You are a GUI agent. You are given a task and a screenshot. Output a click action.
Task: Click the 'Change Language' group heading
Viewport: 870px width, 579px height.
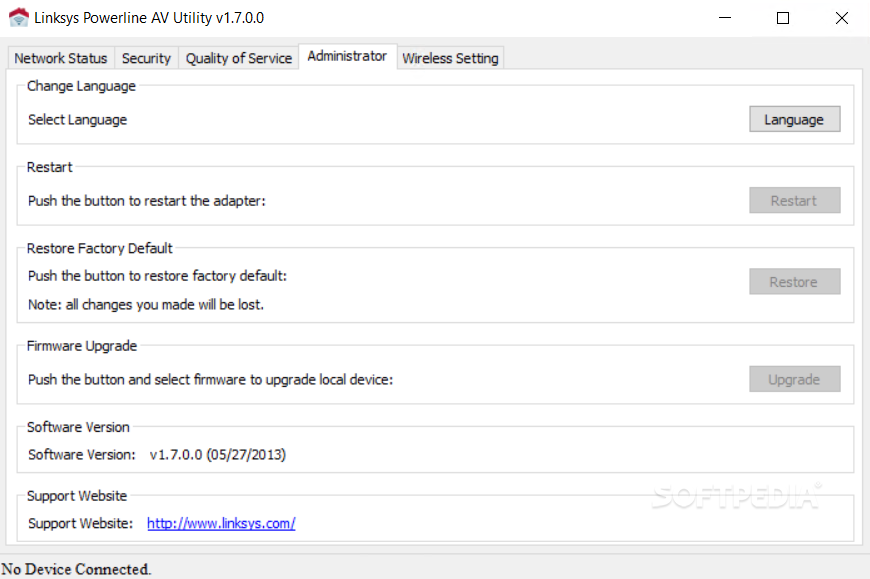(81, 86)
